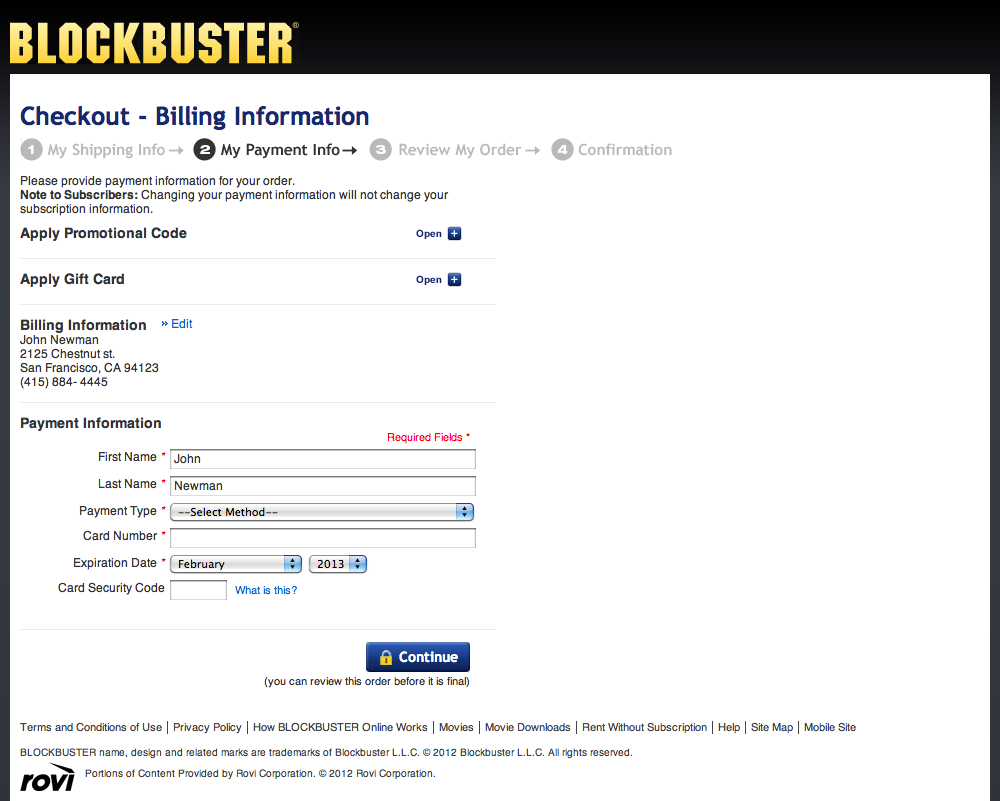Open the expiration year dropdown showing 2013
Image resolution: width=1000 pixels, height=801 pixels.
[337, 563]
